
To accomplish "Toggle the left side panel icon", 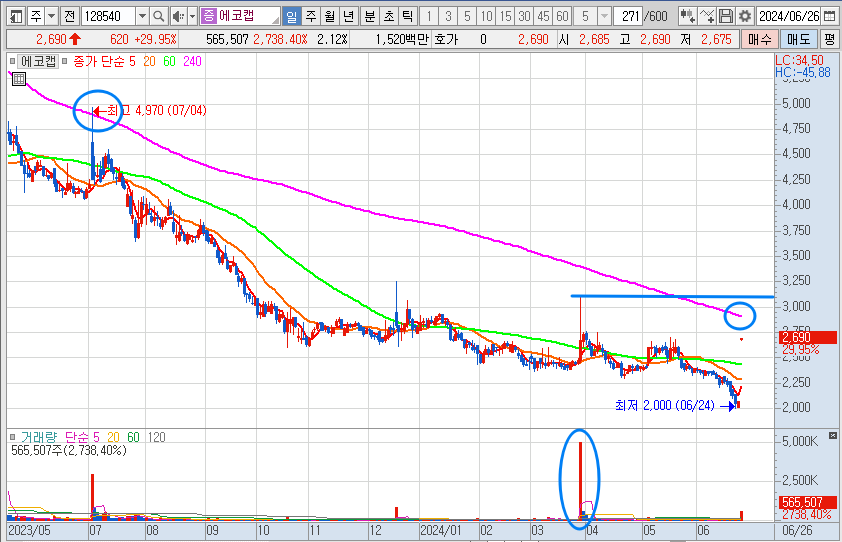I will pyautogui.click(x=17, y=16).
